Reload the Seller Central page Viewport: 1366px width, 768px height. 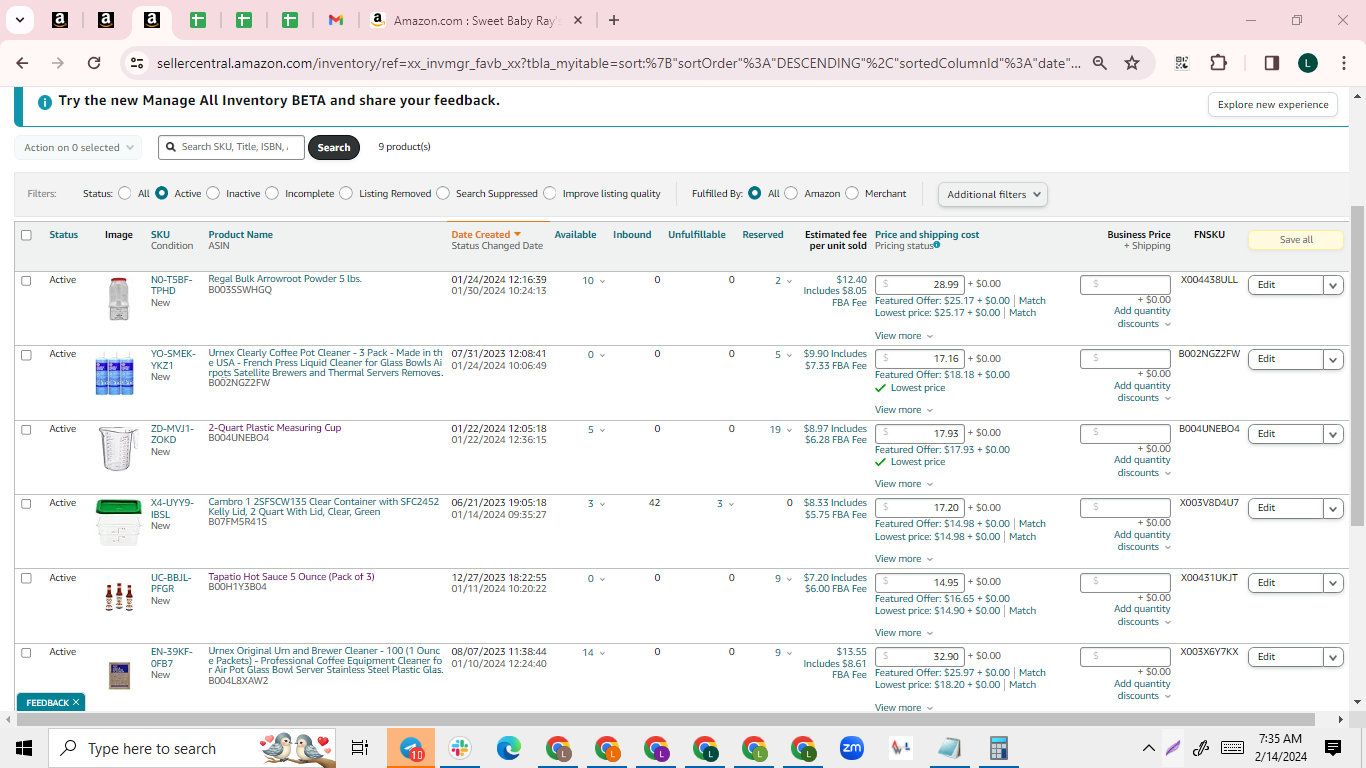(94, 63)
